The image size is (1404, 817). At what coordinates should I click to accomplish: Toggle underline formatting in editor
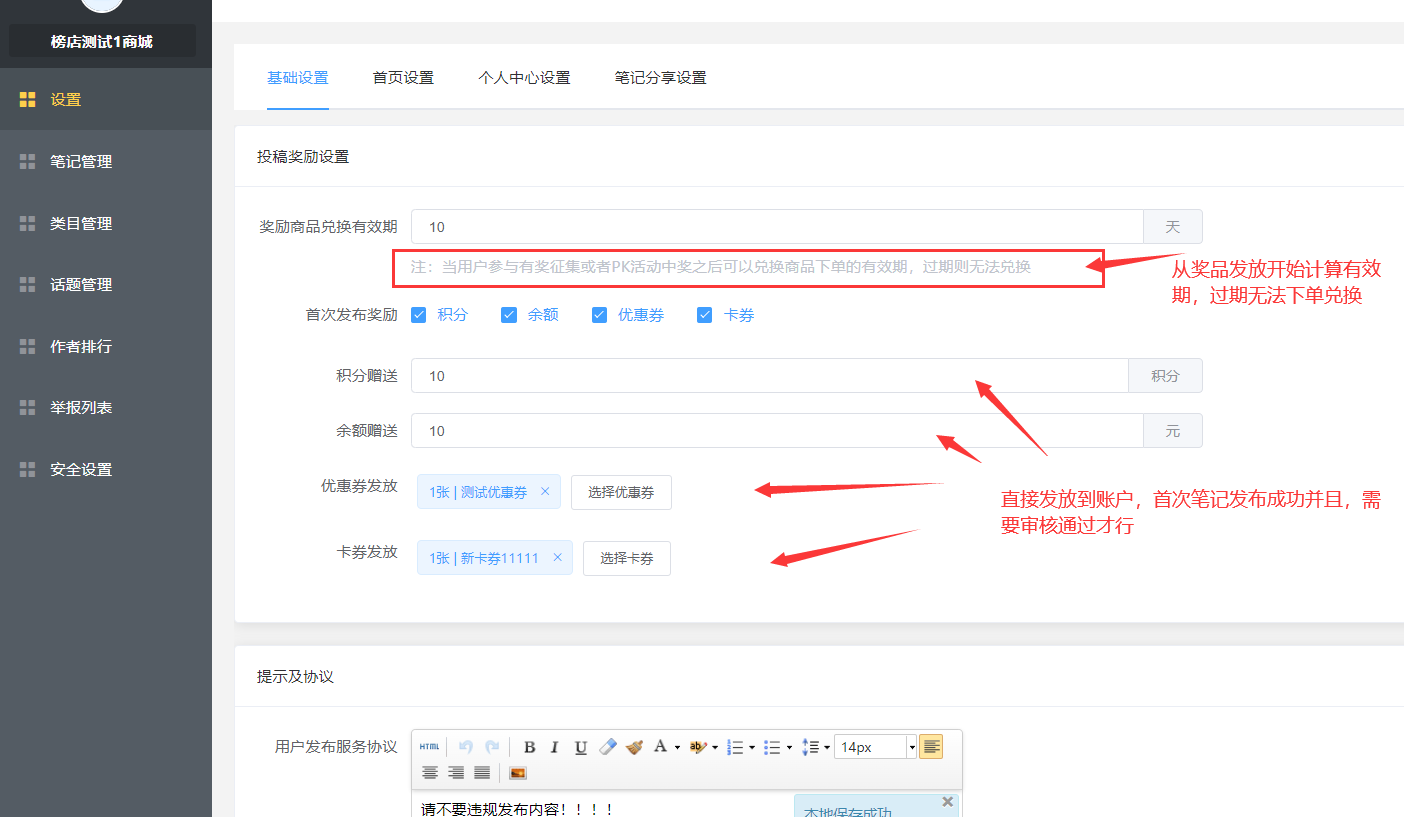point(581,747)
